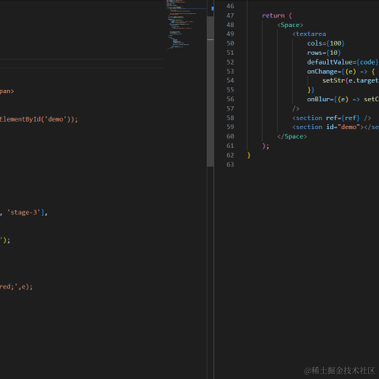Click the onChange handler on line 53
Image resolution: width=379 pixels, height=379 pixels.
click(x=341, y=71)
